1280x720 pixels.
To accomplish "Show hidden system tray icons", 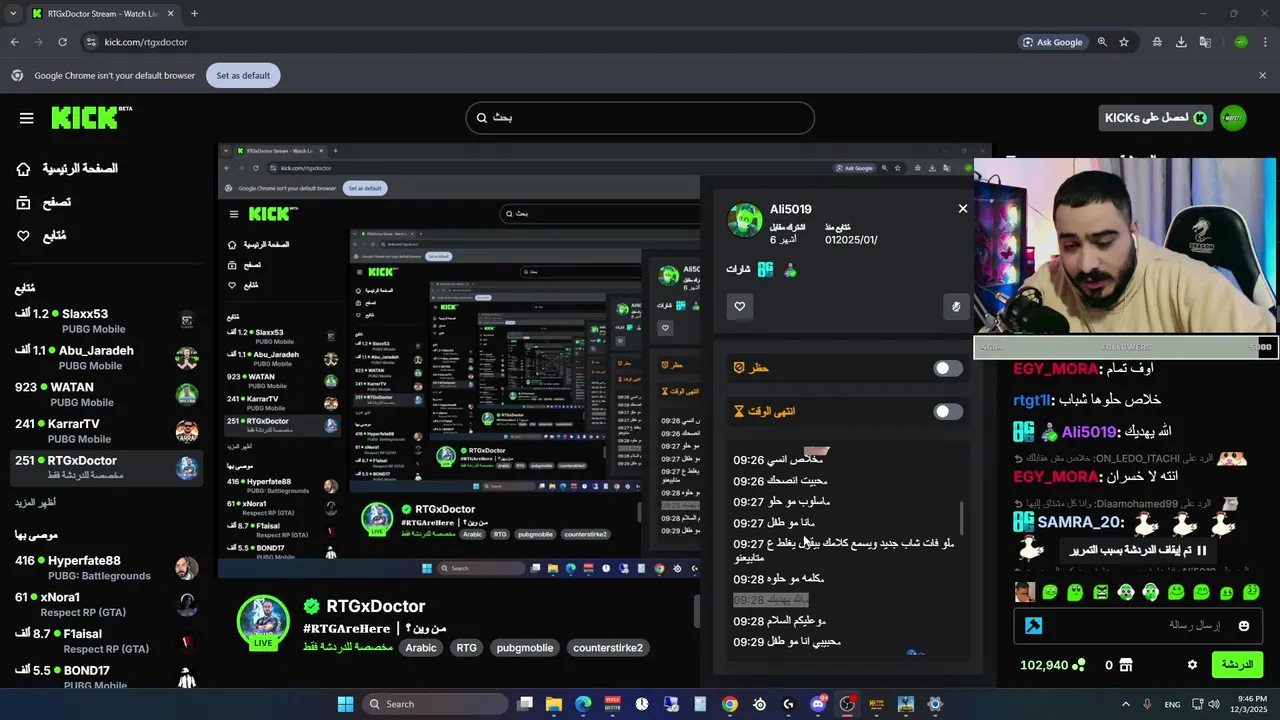I will pyautogui.click(x=1125, y=704).
